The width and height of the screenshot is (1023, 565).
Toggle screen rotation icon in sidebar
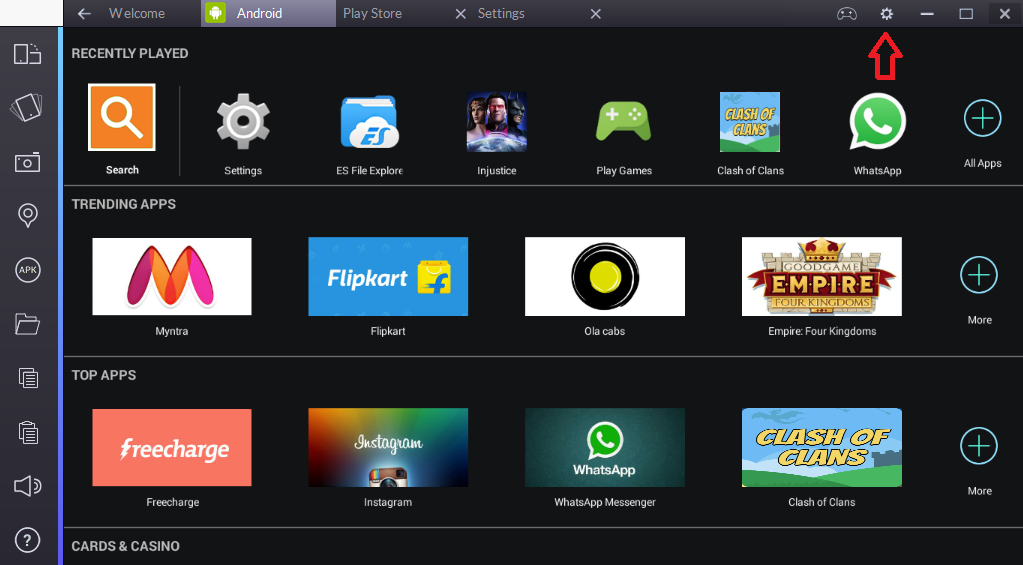pos(27,53)
